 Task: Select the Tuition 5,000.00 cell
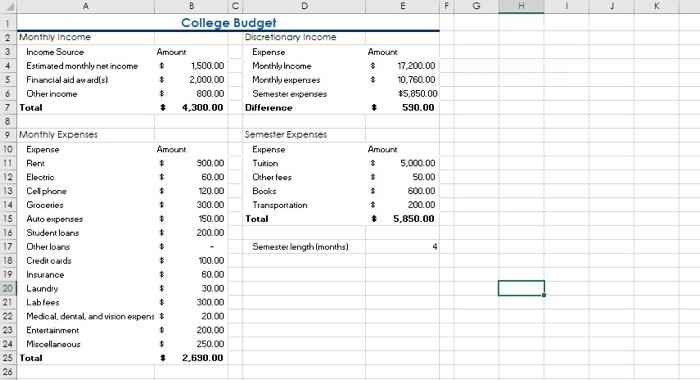click(402, 163)
